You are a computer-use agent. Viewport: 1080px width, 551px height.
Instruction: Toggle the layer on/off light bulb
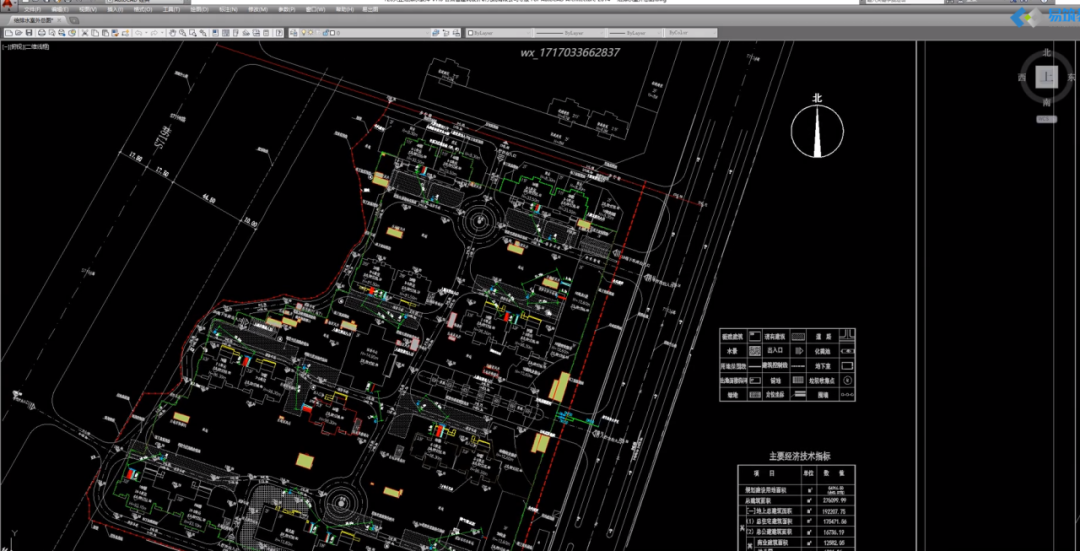[x=304, y=33]
